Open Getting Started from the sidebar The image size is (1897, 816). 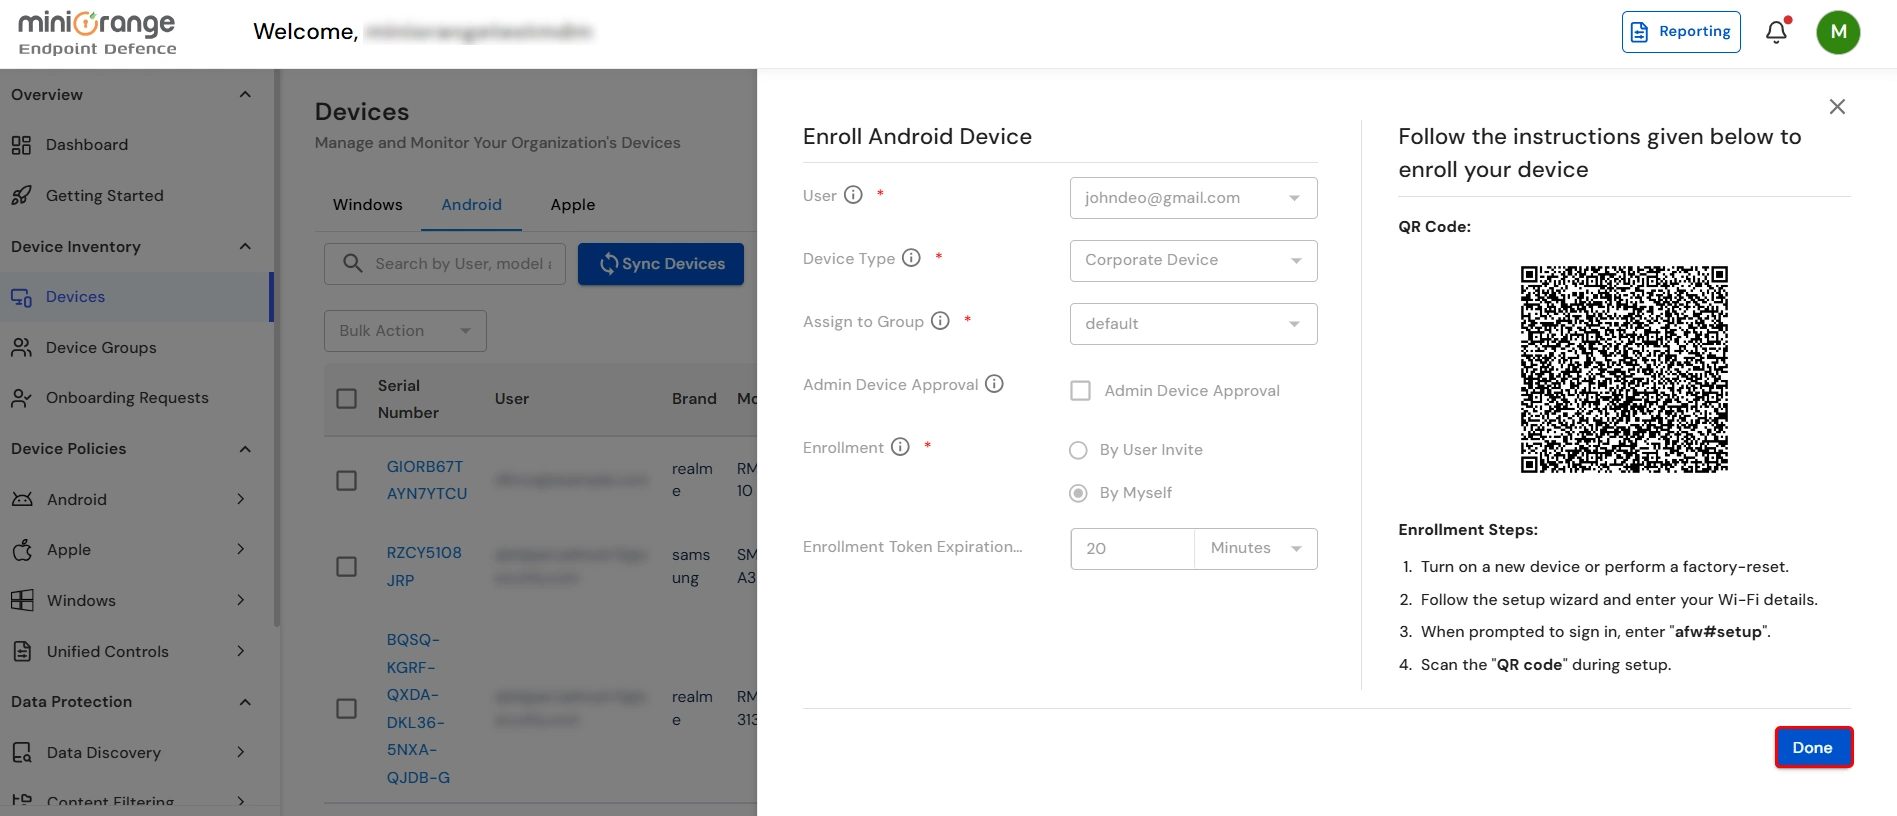pos(105,196)
